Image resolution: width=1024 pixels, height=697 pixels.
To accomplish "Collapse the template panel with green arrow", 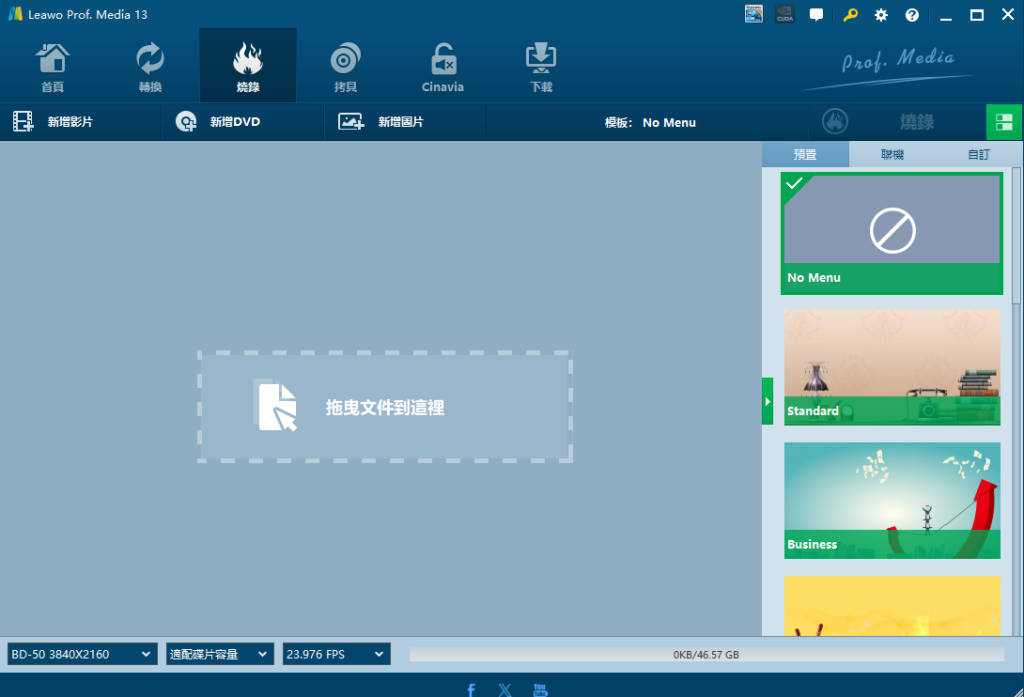I will [x=767, y=401].
